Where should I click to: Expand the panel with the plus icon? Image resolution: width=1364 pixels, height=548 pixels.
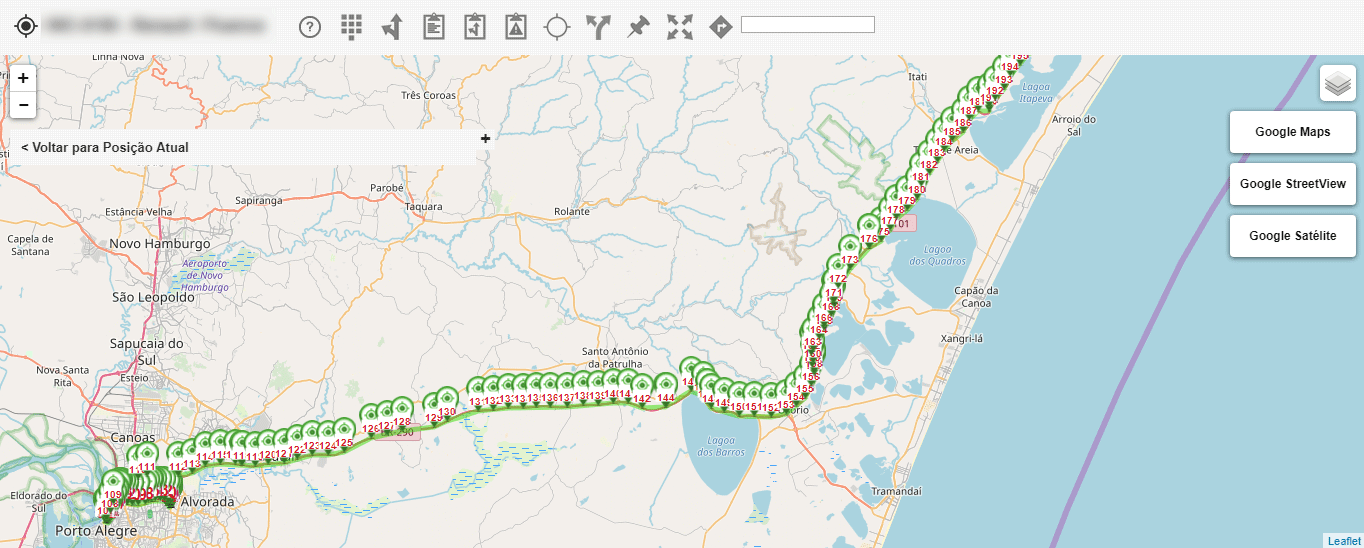click(x=485, y=139)
